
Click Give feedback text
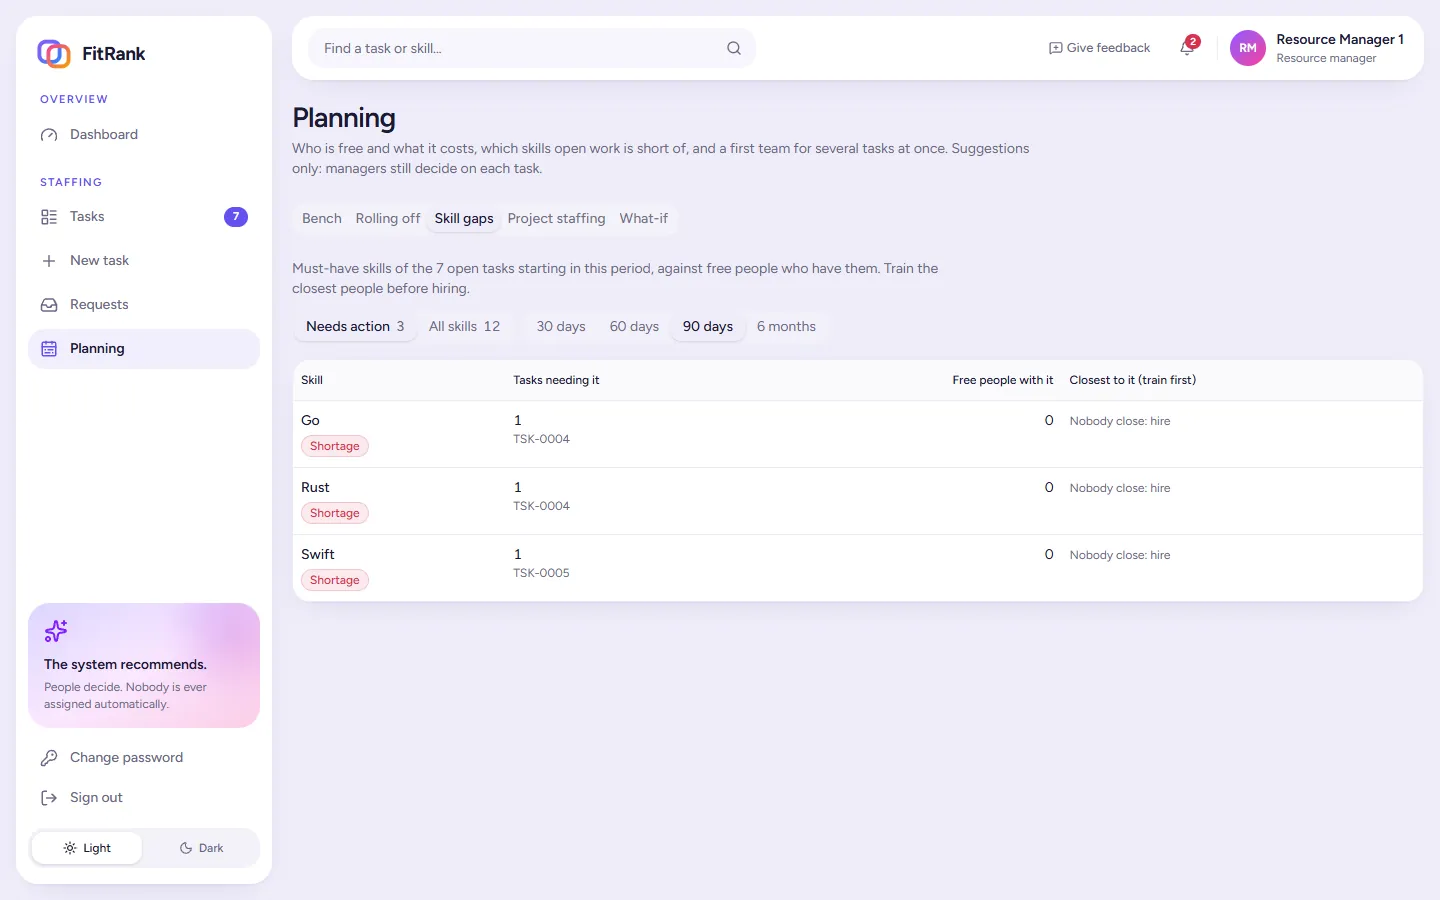[x=1108, y=48]
